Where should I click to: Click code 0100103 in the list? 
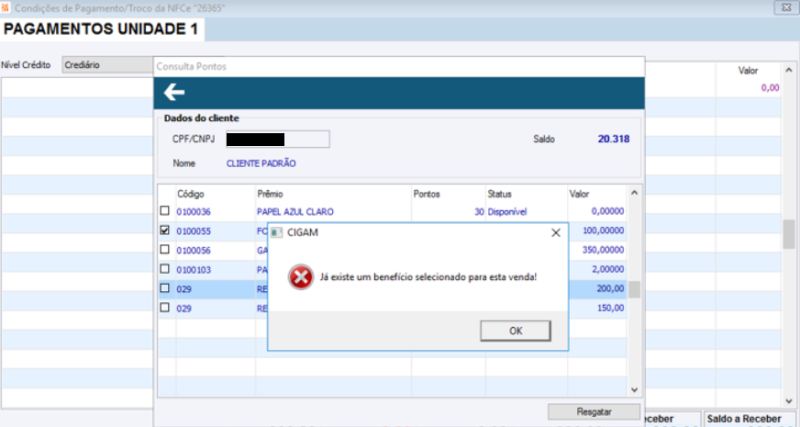[193, 270]
